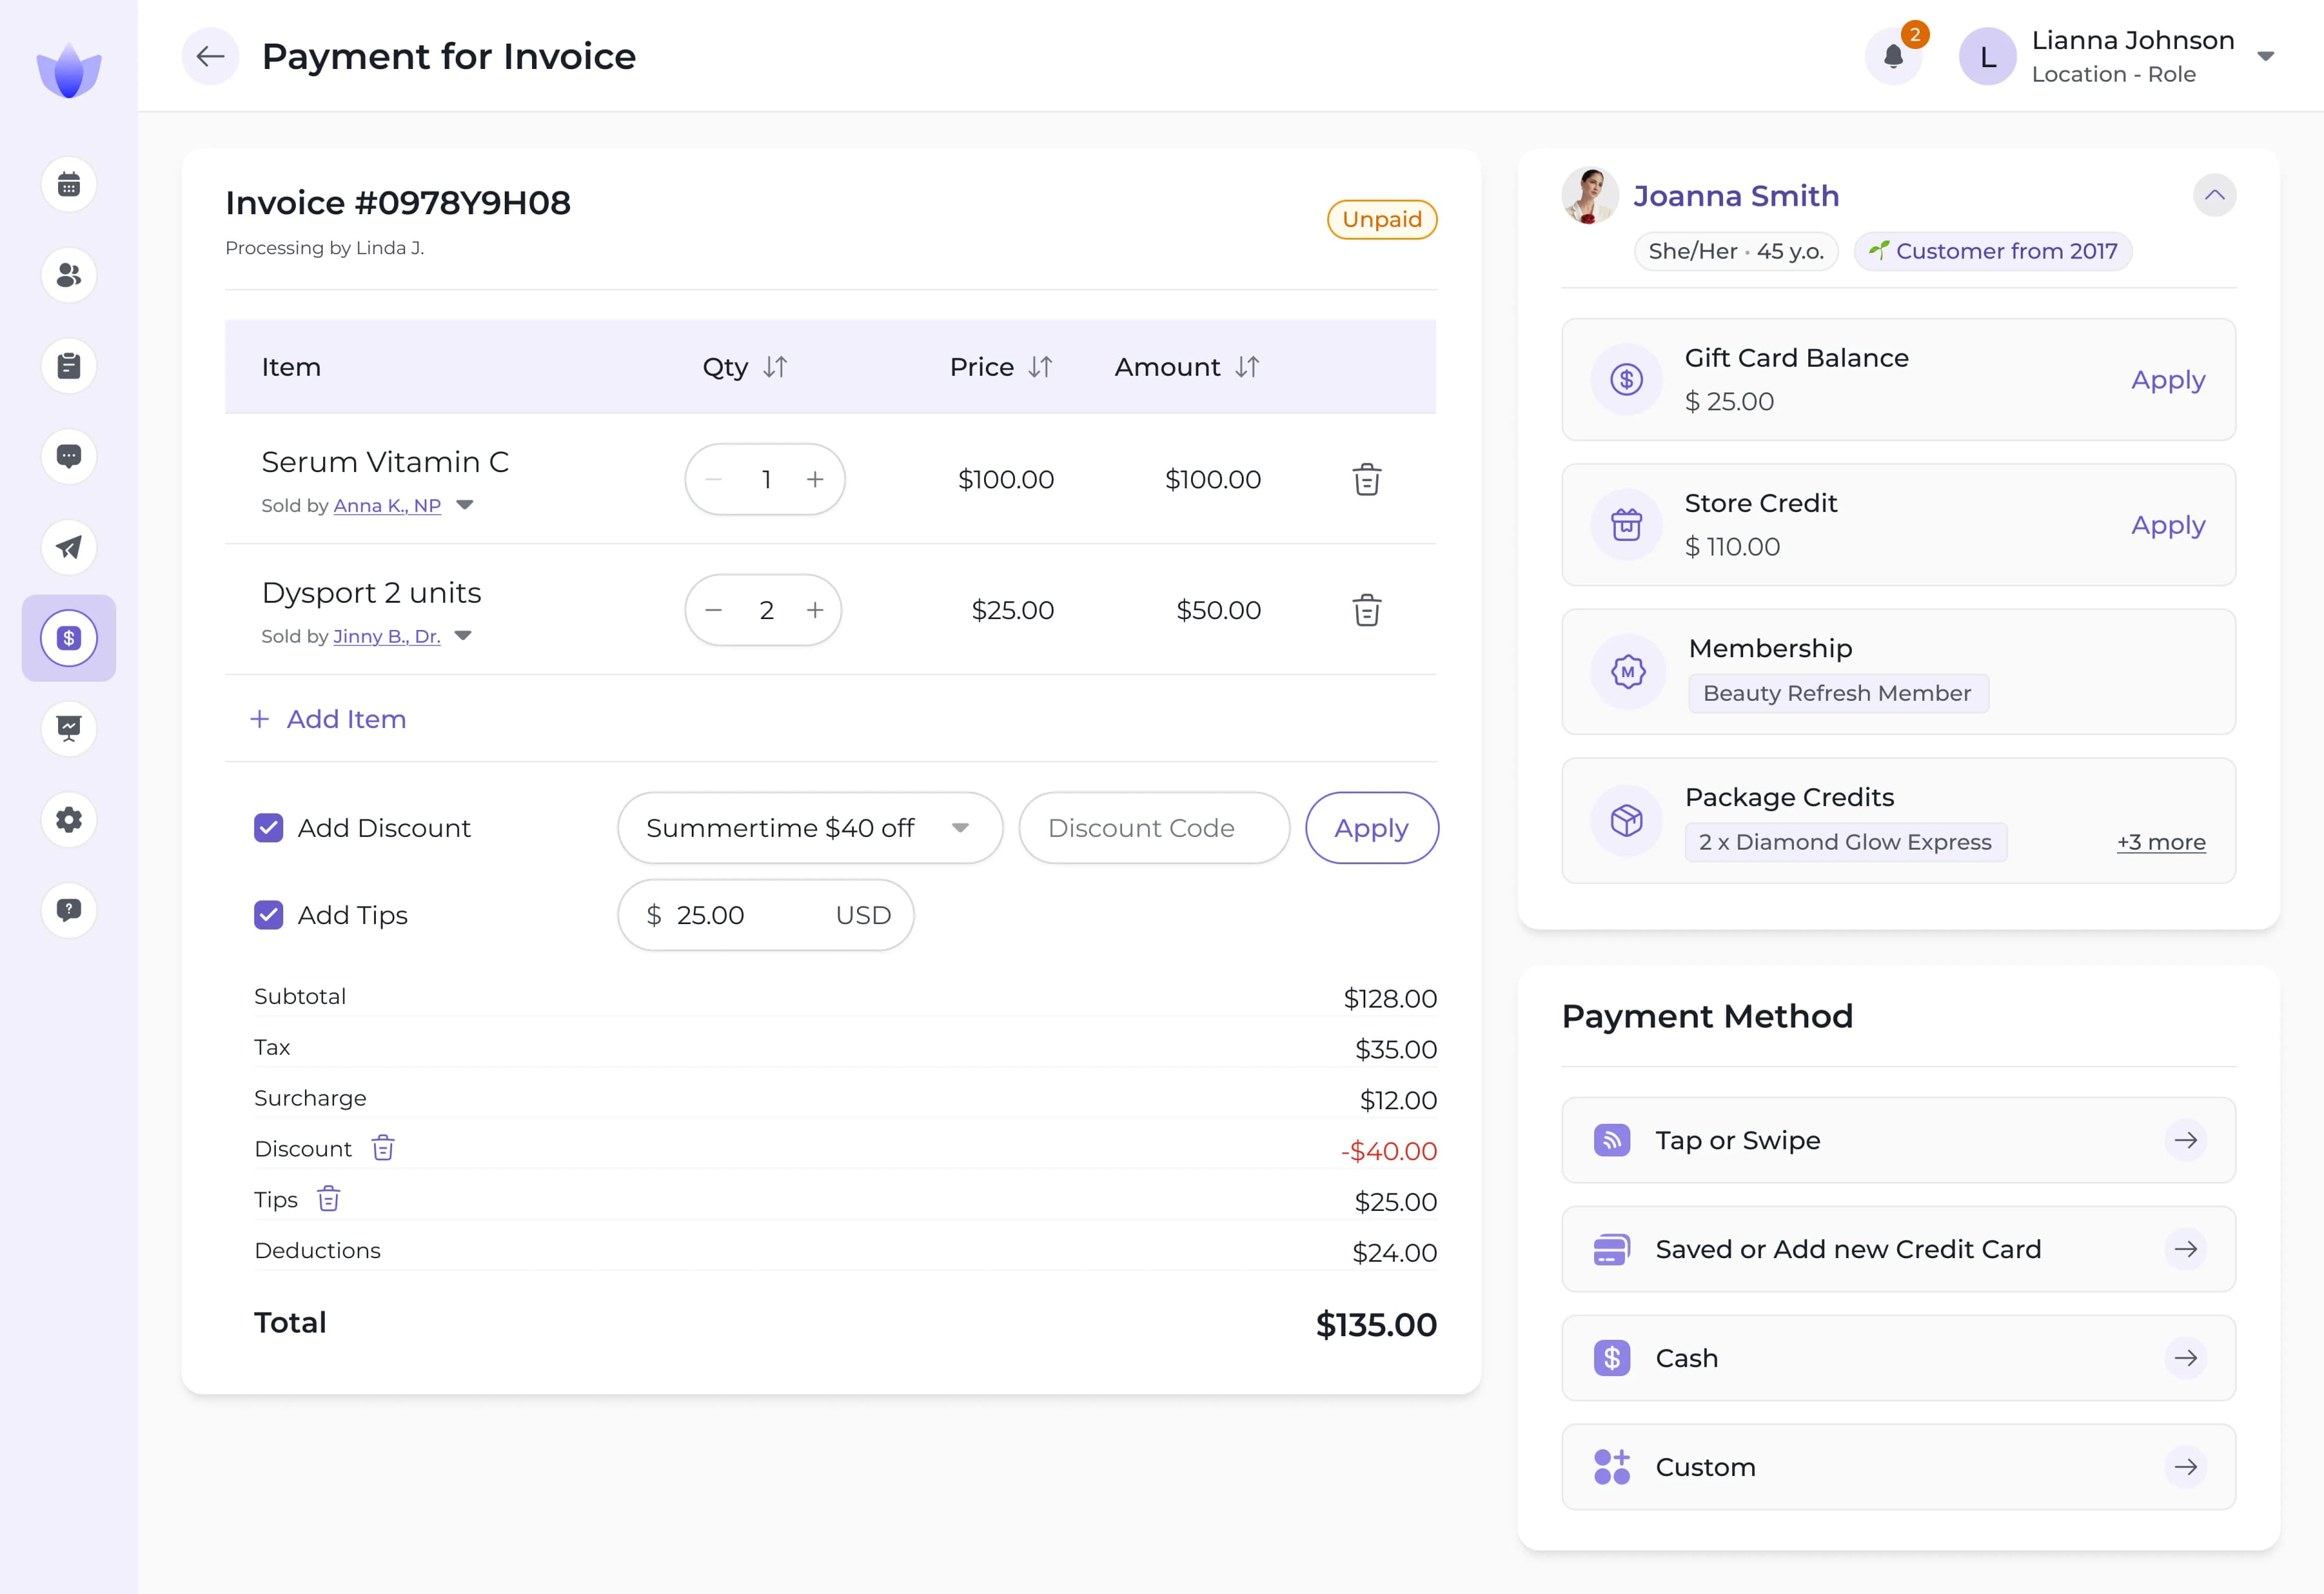Viewport: 2324px width, 1594px height.
Task: Open the Payments section from the sidebar
Action: 68,637
